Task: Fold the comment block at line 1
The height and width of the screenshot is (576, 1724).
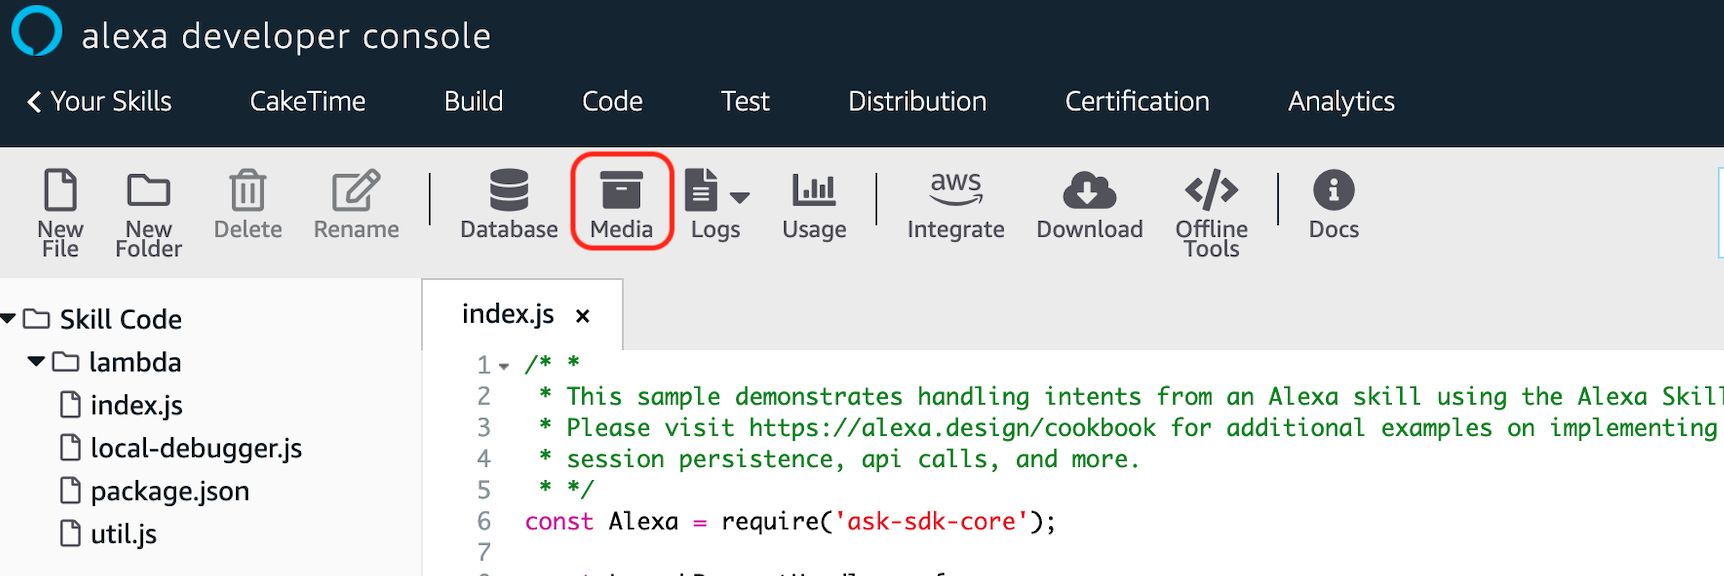Action: pyautogui.click(x=504, y=366)
